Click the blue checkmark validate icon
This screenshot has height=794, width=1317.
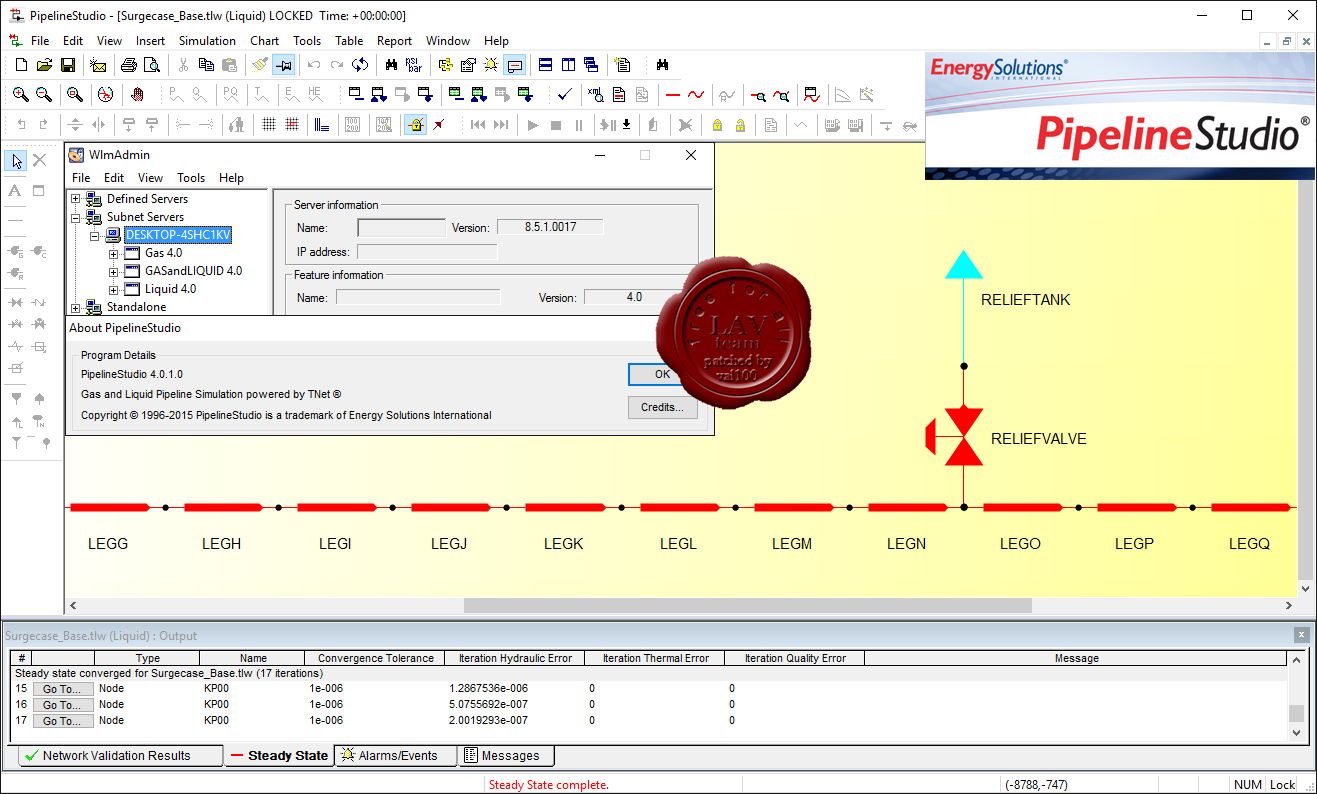(x=565, y=95)
